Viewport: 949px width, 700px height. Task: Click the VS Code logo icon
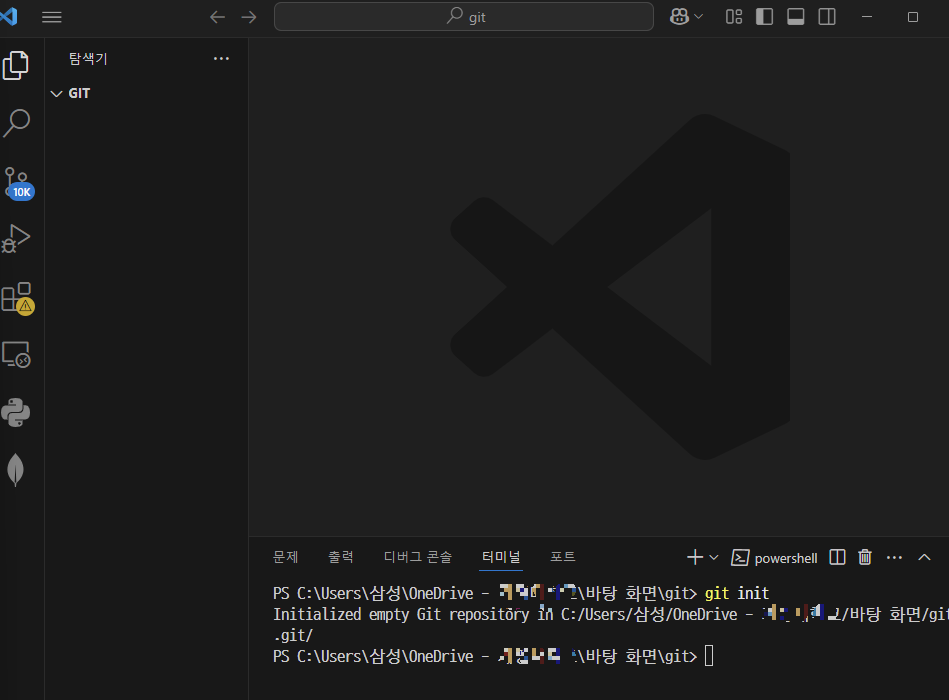coord(8,16)
